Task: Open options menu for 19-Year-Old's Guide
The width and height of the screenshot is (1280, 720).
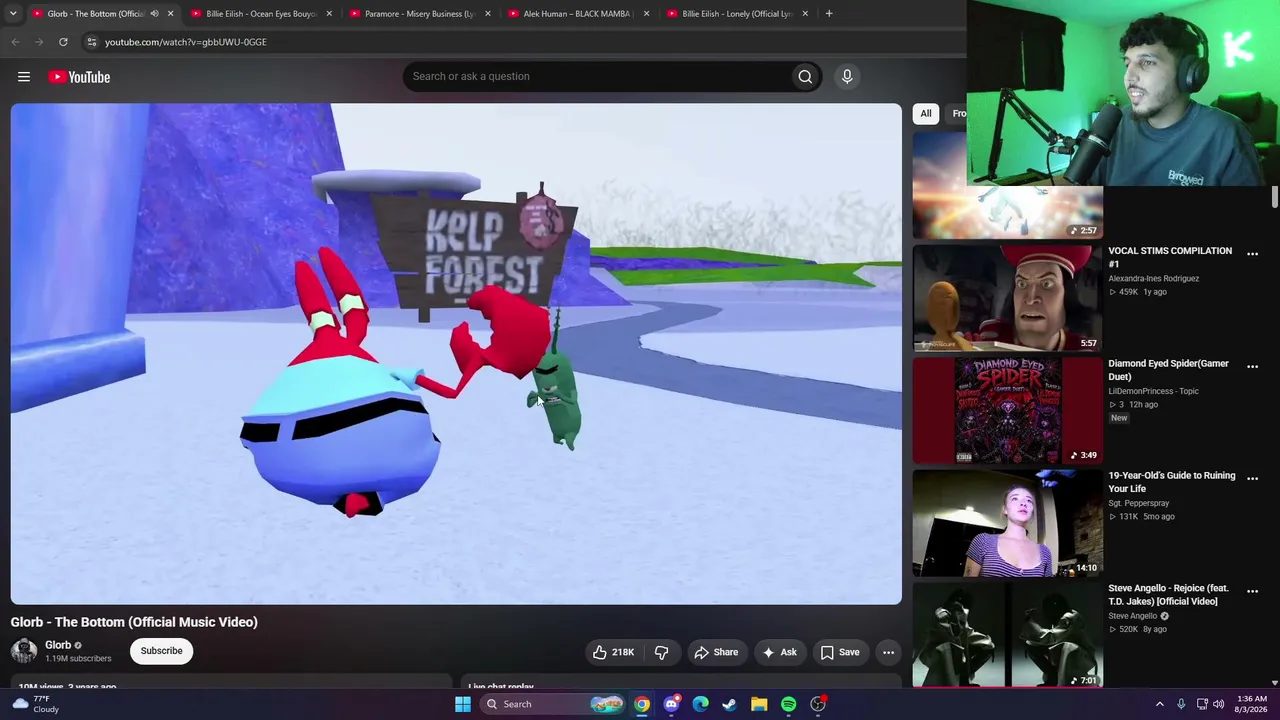Action: click(1252, 479)
